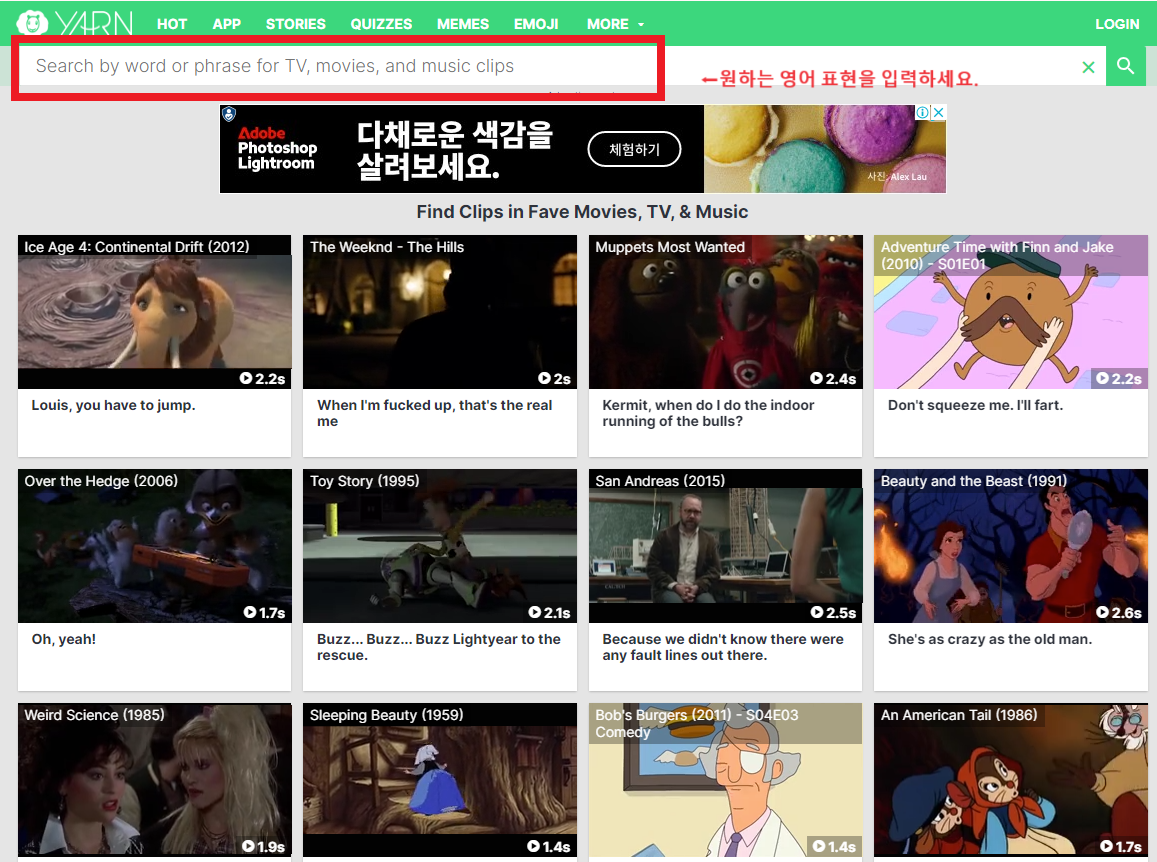This screenshot has width=1157, height=862.
Task: Click the YARN wordmark
Action: click(x=94, y=24)
